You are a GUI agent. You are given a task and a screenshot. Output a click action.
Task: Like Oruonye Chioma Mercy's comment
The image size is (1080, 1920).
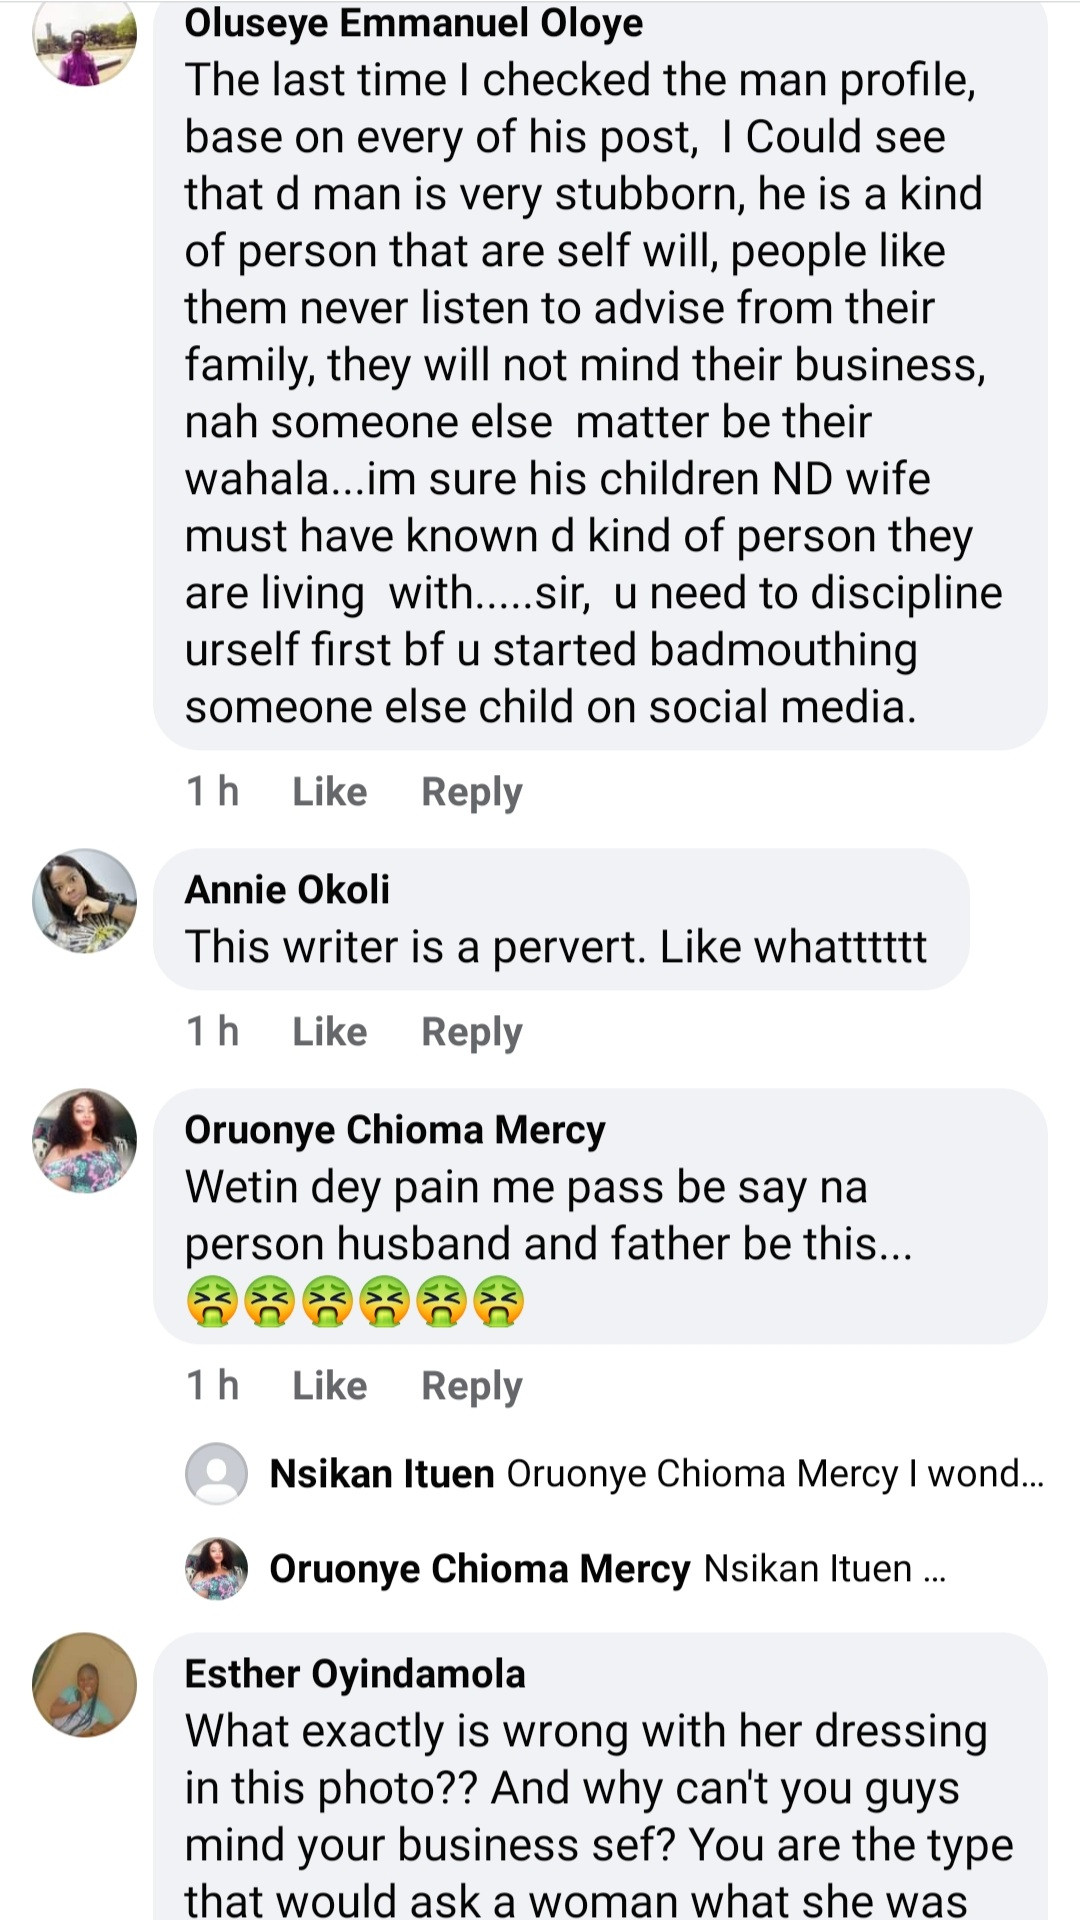click(x=329, y=1386)
